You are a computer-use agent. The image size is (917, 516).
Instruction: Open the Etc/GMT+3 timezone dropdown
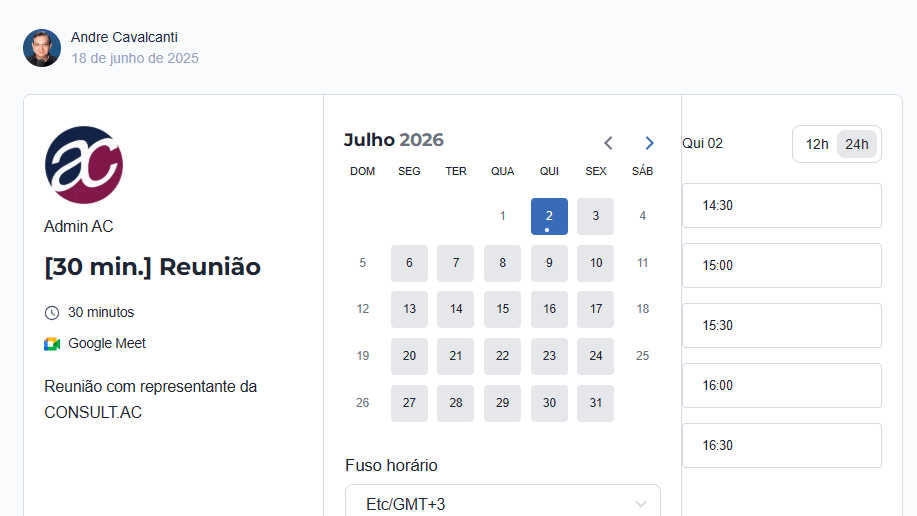click(x=502, y=501)
